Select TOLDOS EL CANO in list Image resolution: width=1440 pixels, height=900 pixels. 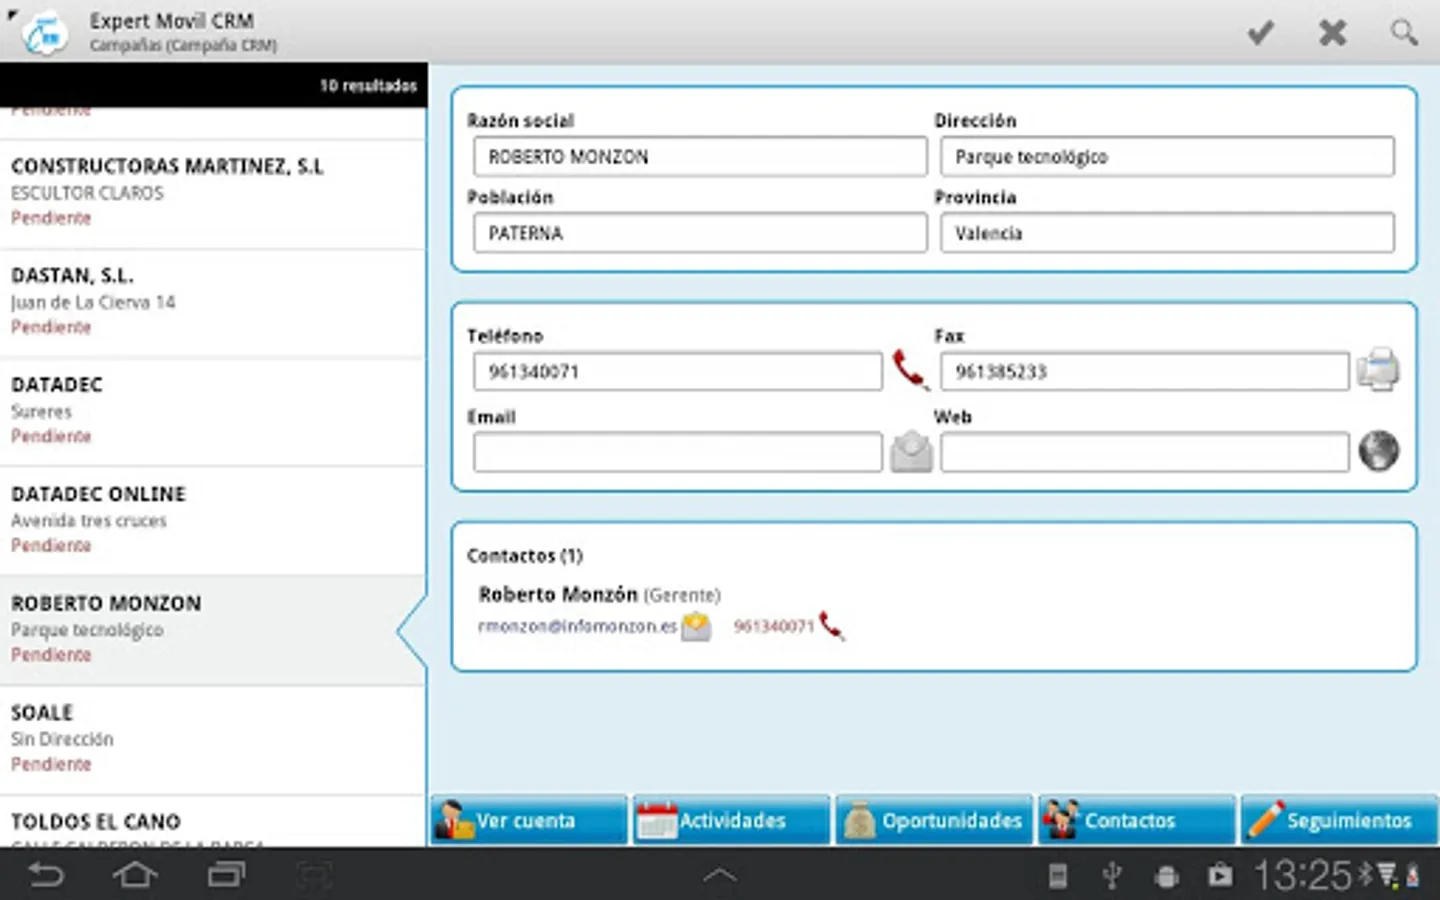tap(213, 822)
